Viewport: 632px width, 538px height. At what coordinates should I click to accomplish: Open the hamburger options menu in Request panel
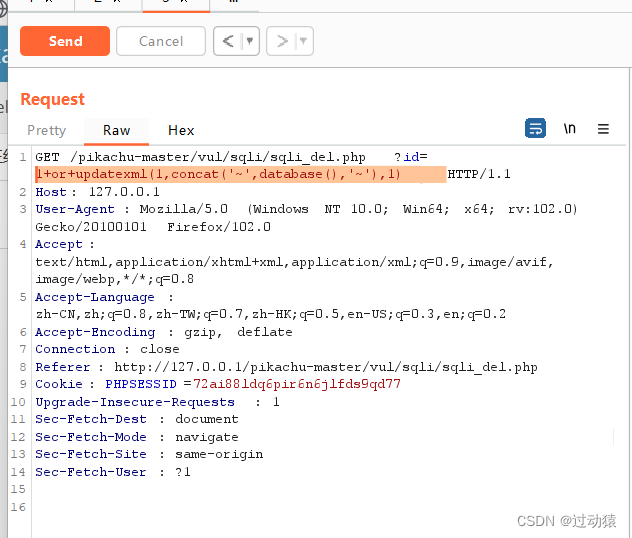[x=603, y=129]
